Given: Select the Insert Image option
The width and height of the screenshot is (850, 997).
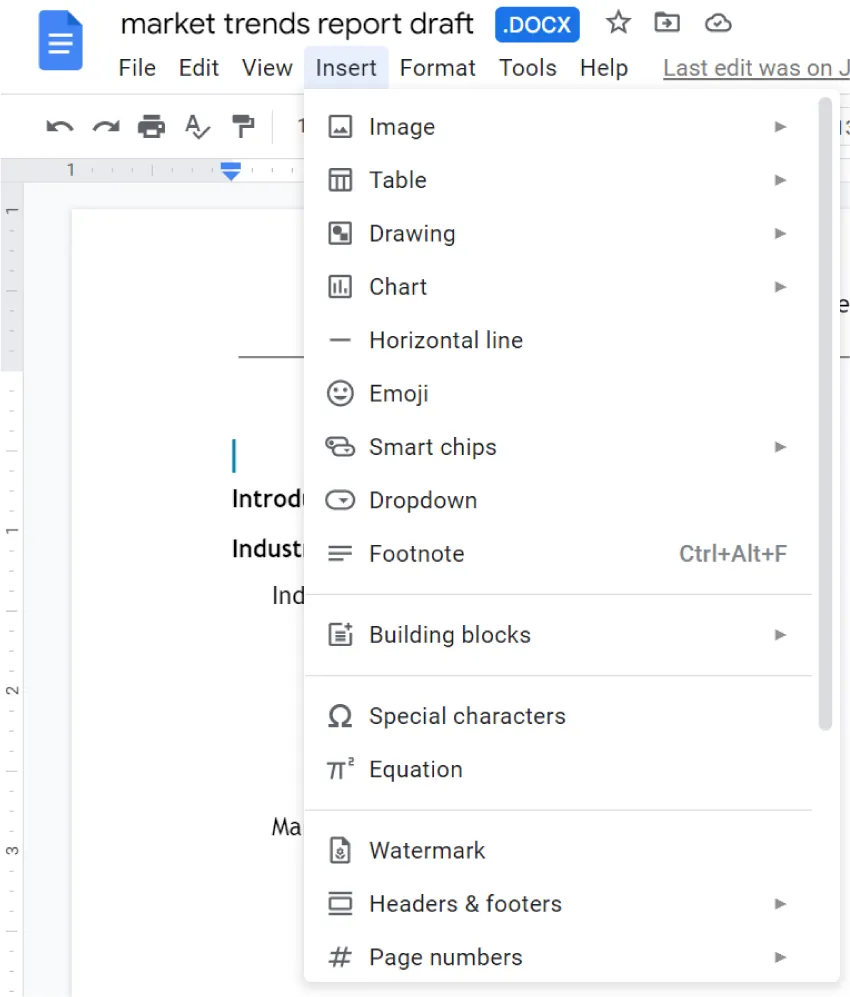Looking at the screenshot, I should click(401, 127).
